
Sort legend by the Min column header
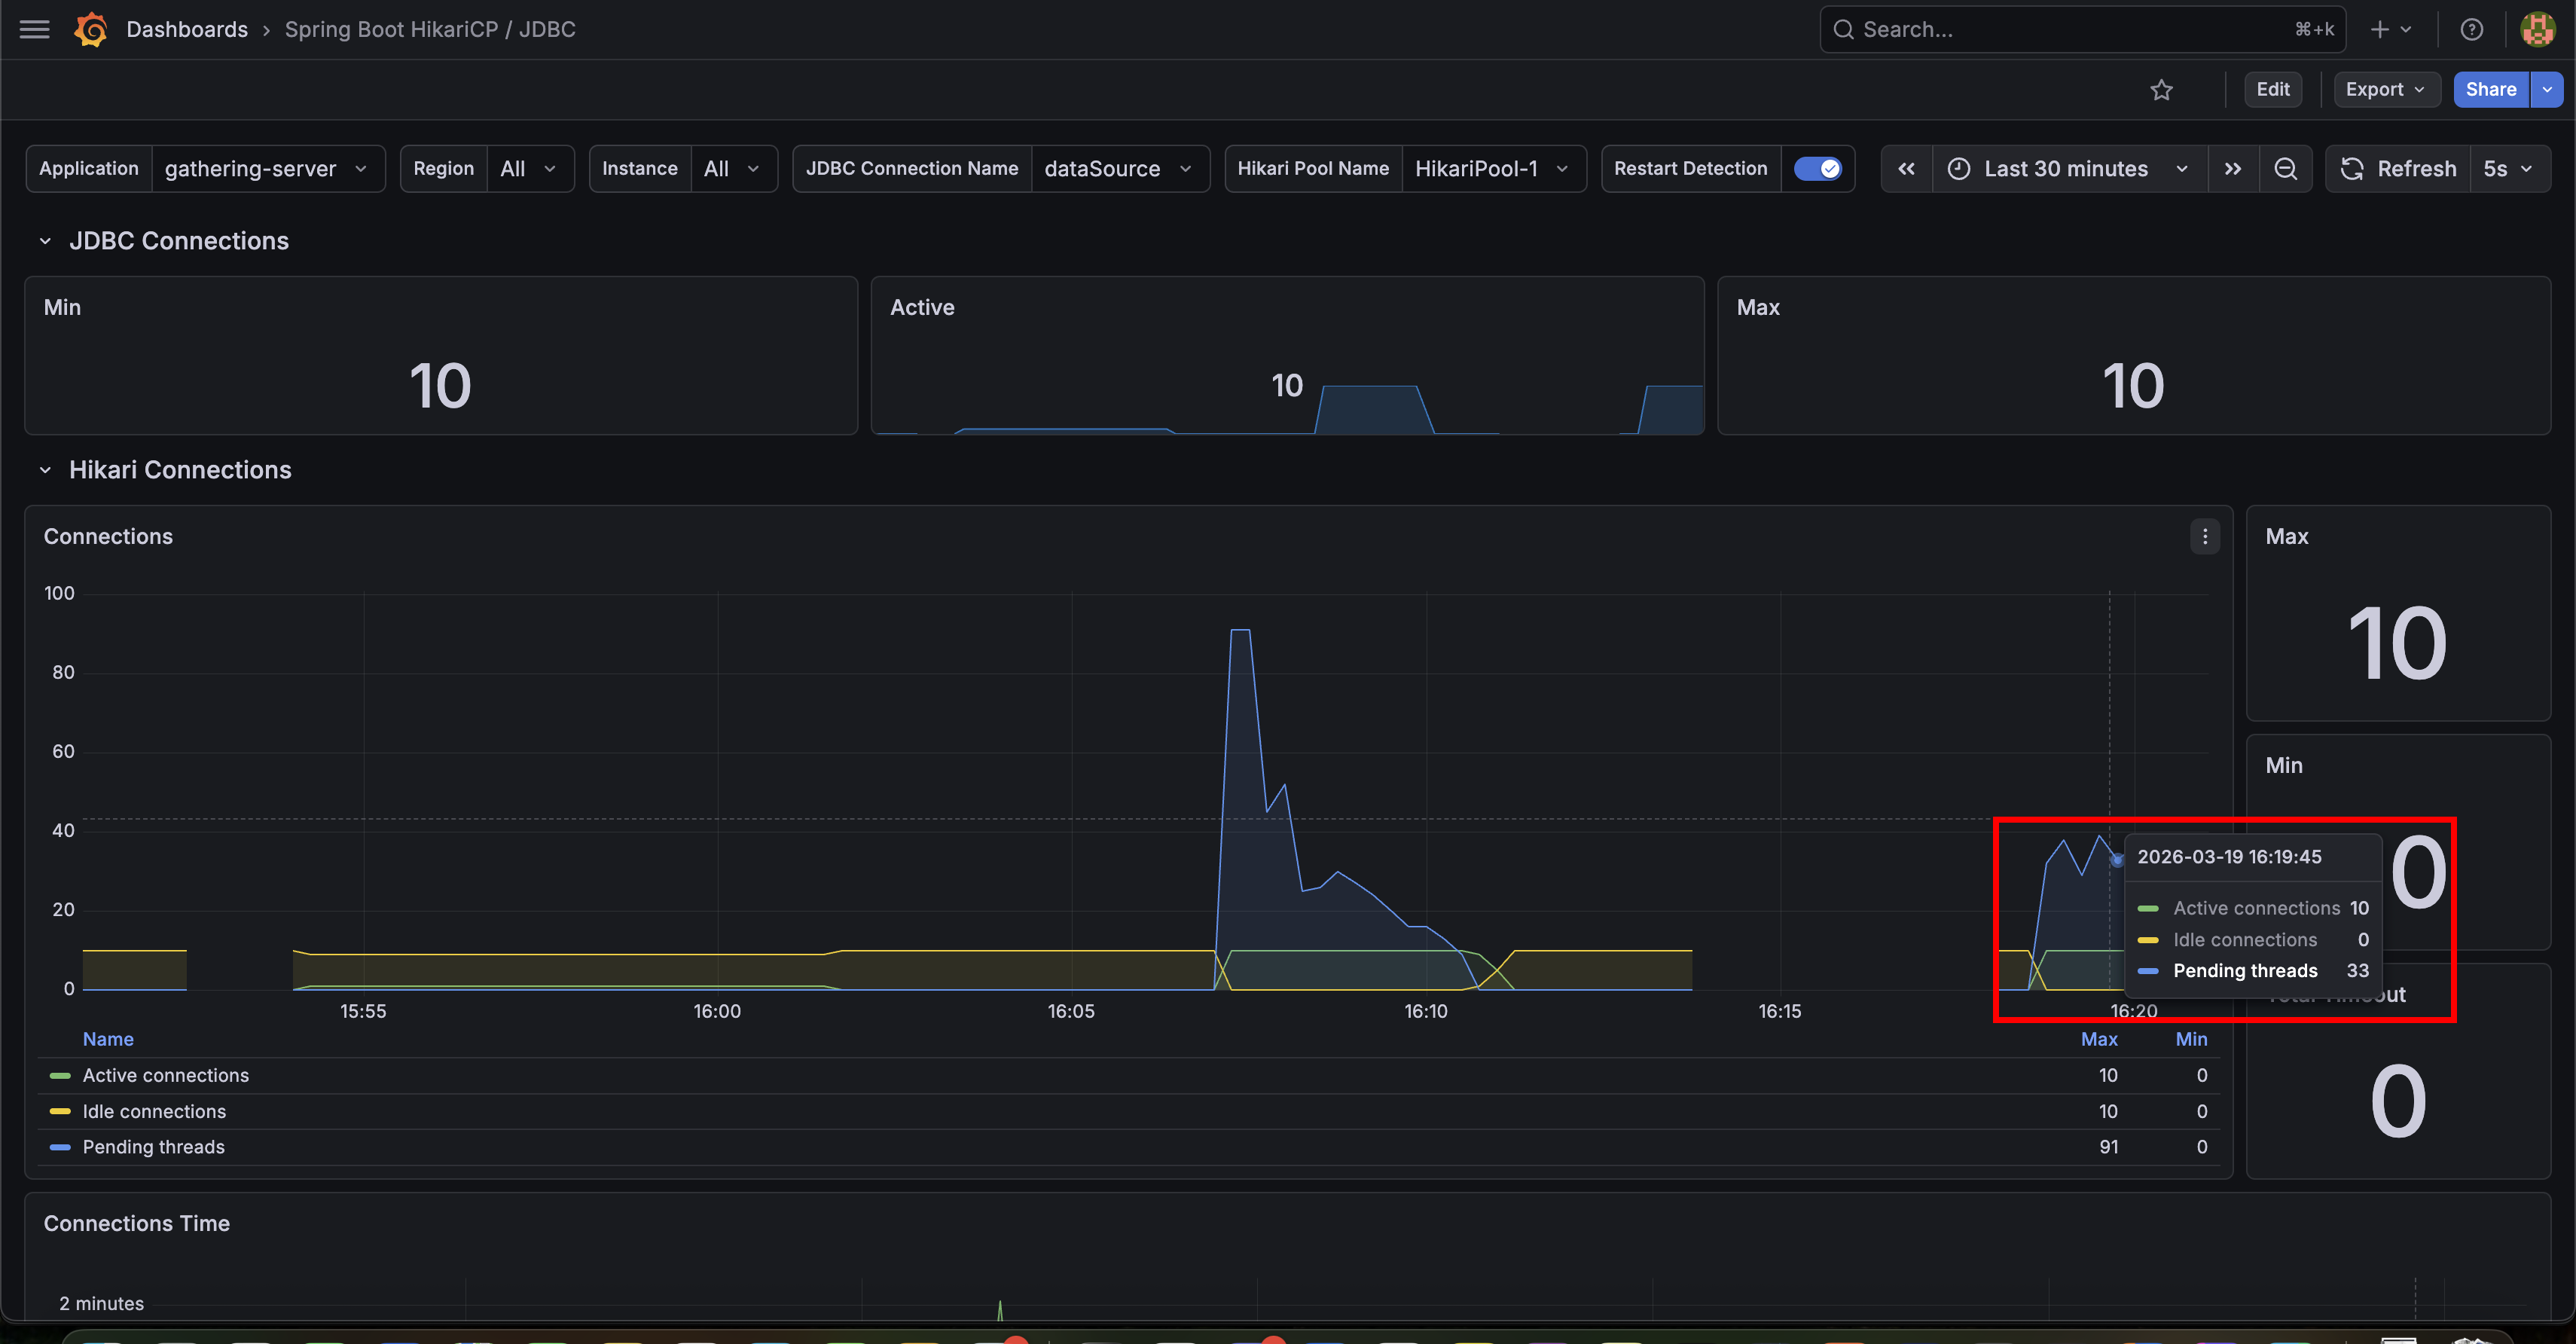tap(2191, 1039)
